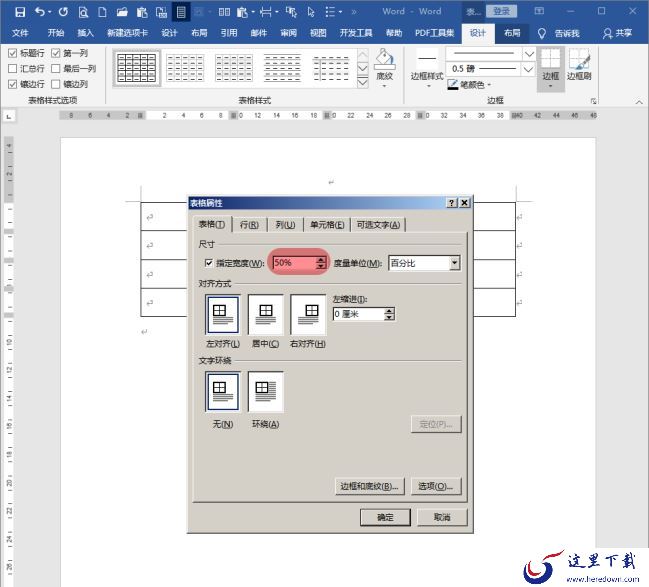Viewport: 649px width, 587px height.
Task: Toggle the 镶边行 banded rows checkbox
Action: coord(13,84)
